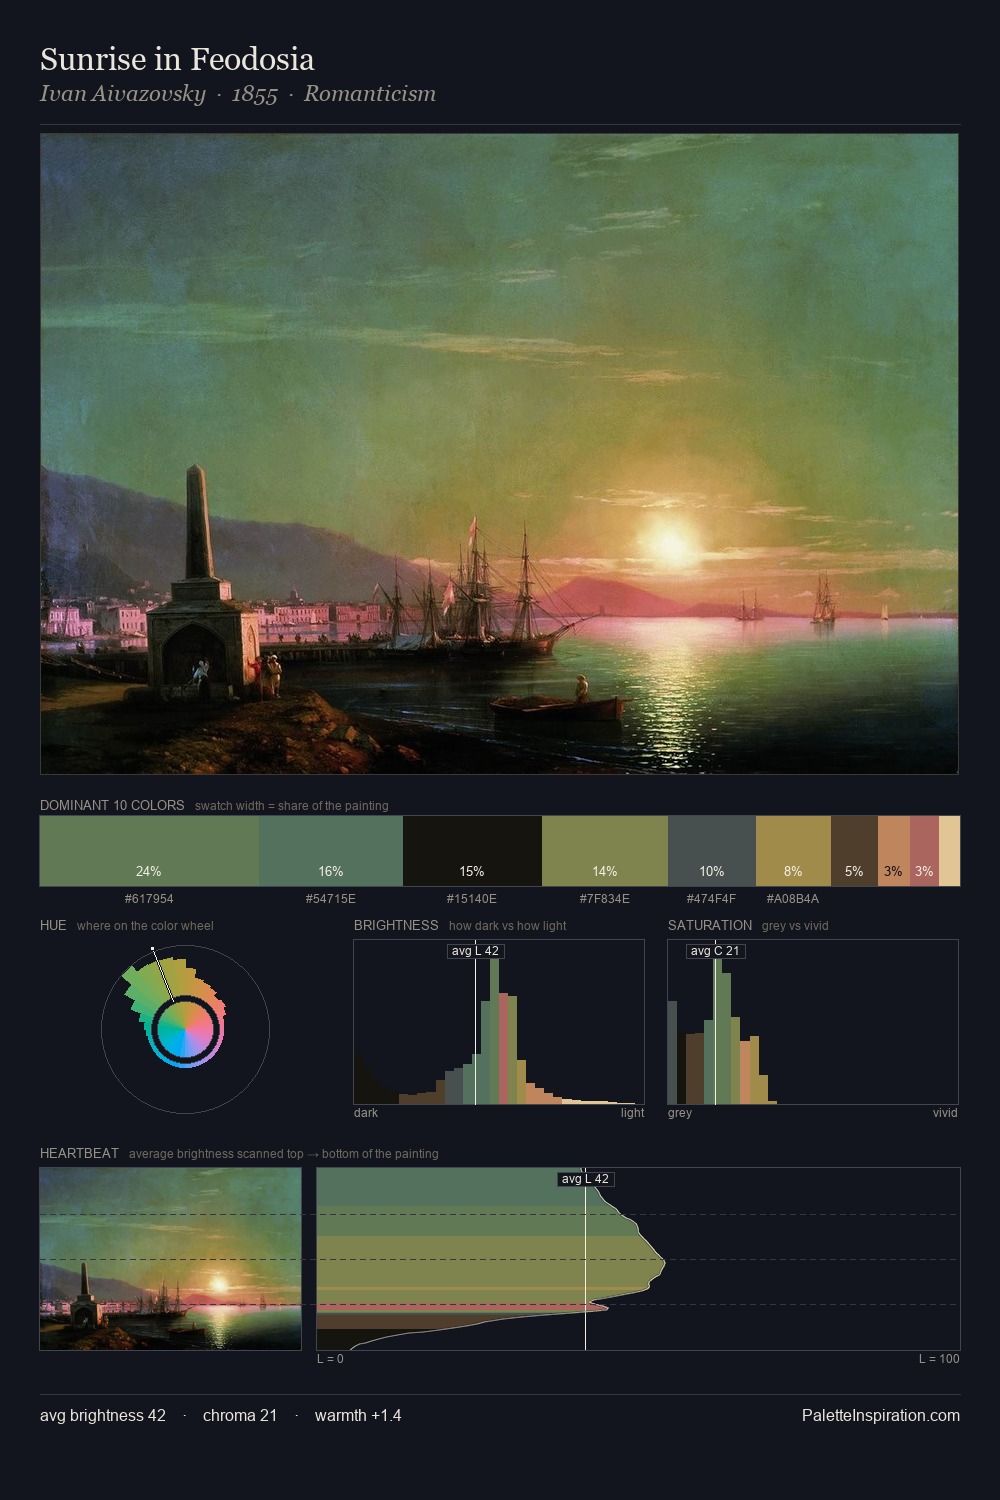Click hex code #A08B4A
This screenshot has width=1000, height=1500.
793,899
